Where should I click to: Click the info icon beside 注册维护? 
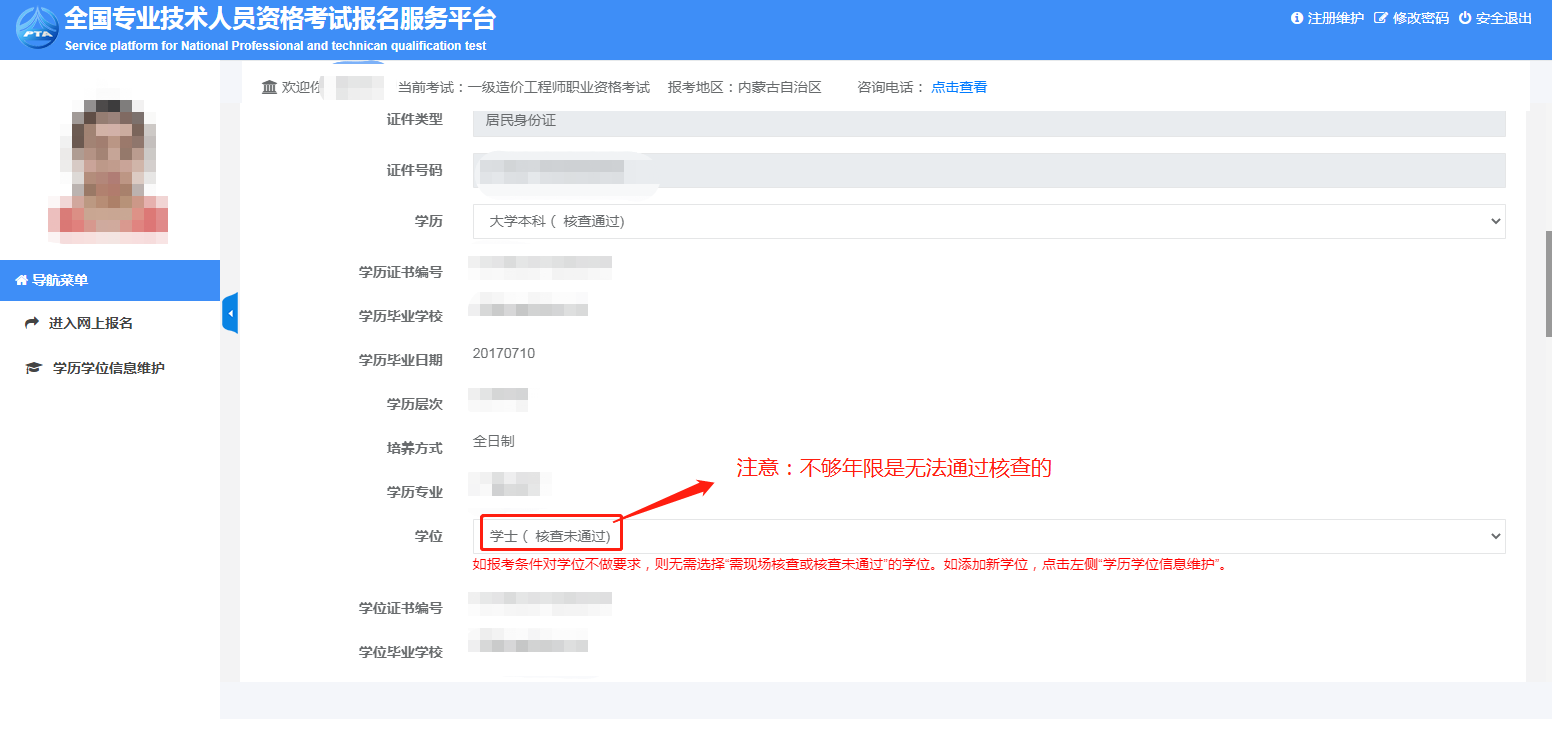coord(1297,18)
